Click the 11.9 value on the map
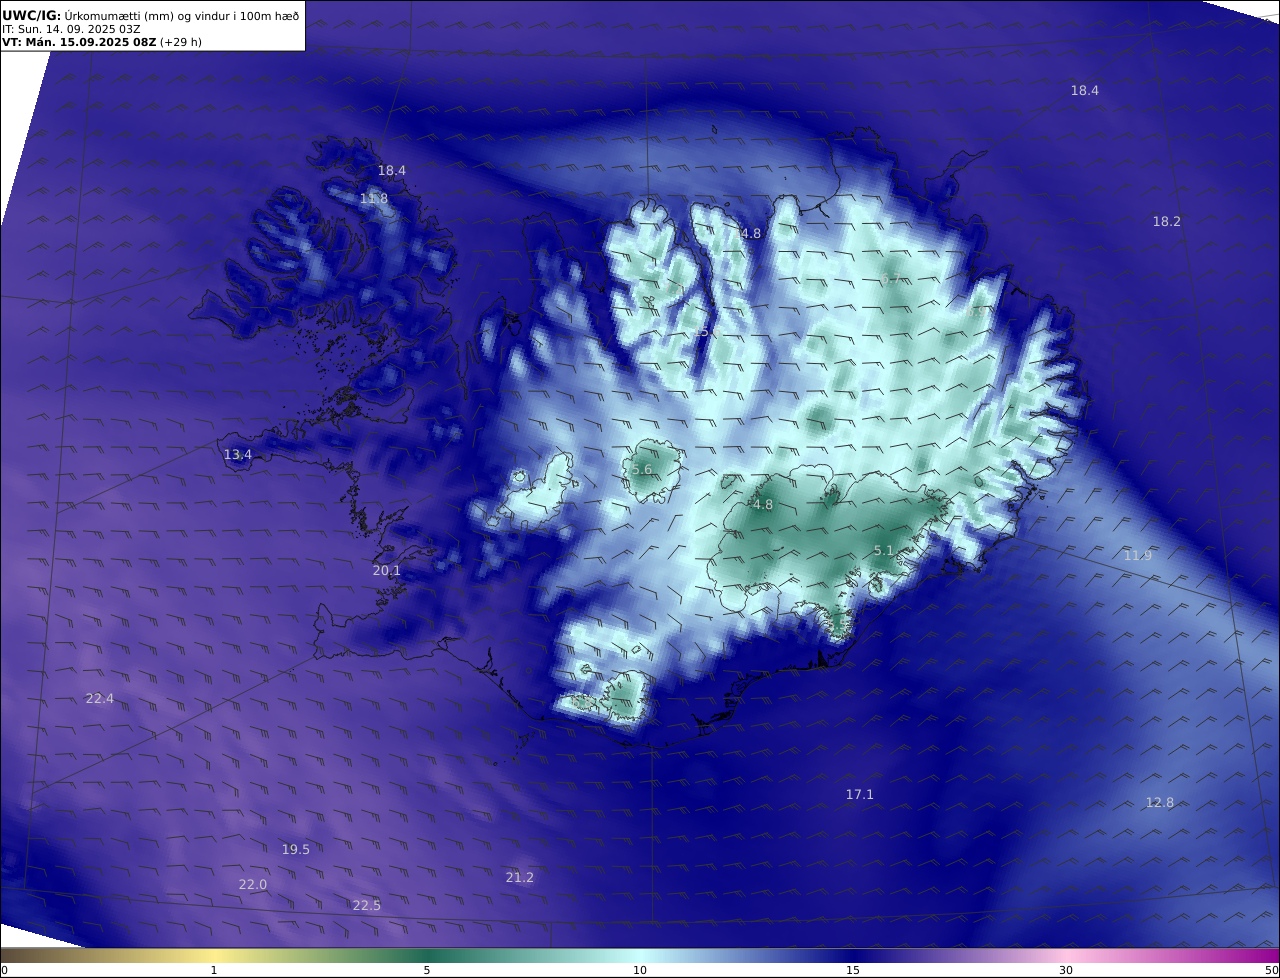This screenshot has height=978, width=1280. (1137, 556)
